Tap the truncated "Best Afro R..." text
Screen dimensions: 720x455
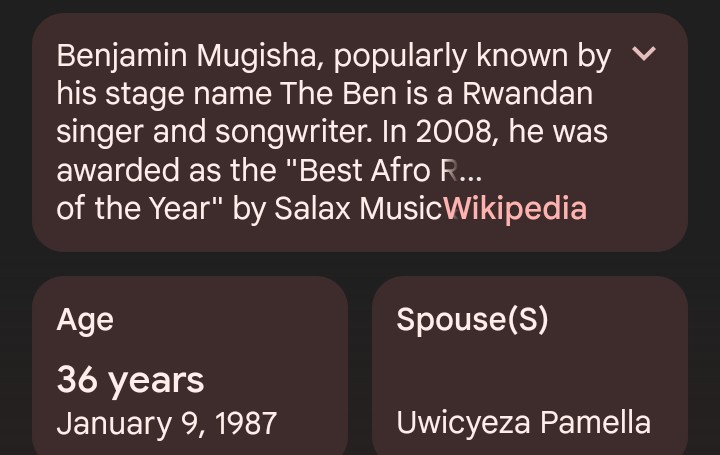click(388, 170)
